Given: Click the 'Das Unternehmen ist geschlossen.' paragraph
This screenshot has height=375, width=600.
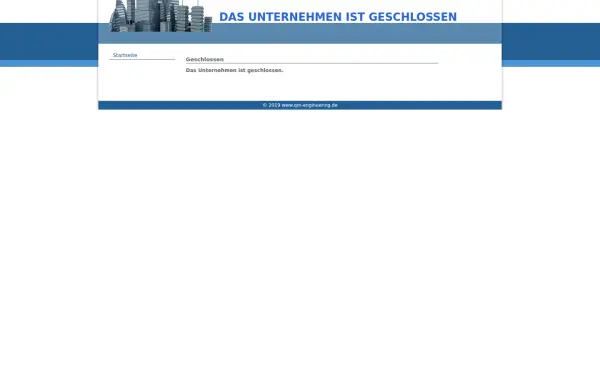Looking at the screenshot, I should 234,70.
